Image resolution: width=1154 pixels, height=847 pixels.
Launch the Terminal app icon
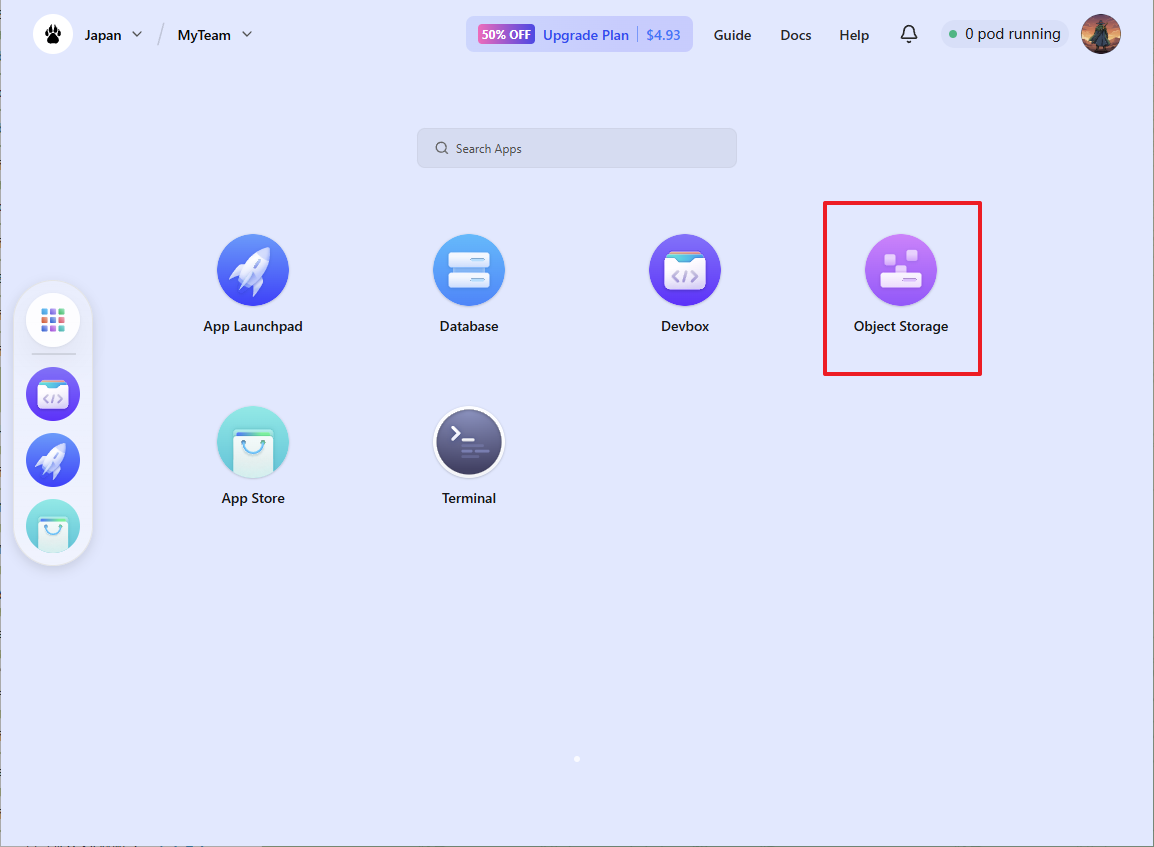[x=469, y=443]
